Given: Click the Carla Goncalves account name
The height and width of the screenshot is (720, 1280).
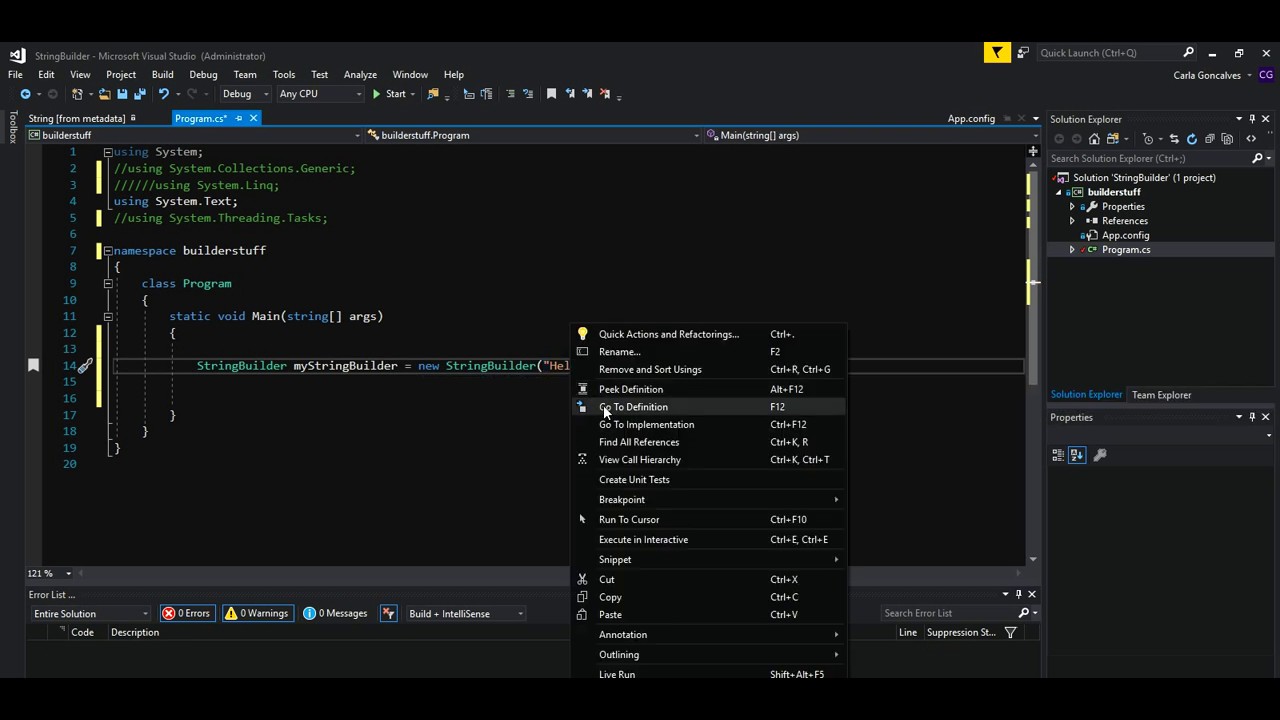Looking at the screenshot, I should click(1207, 75).
